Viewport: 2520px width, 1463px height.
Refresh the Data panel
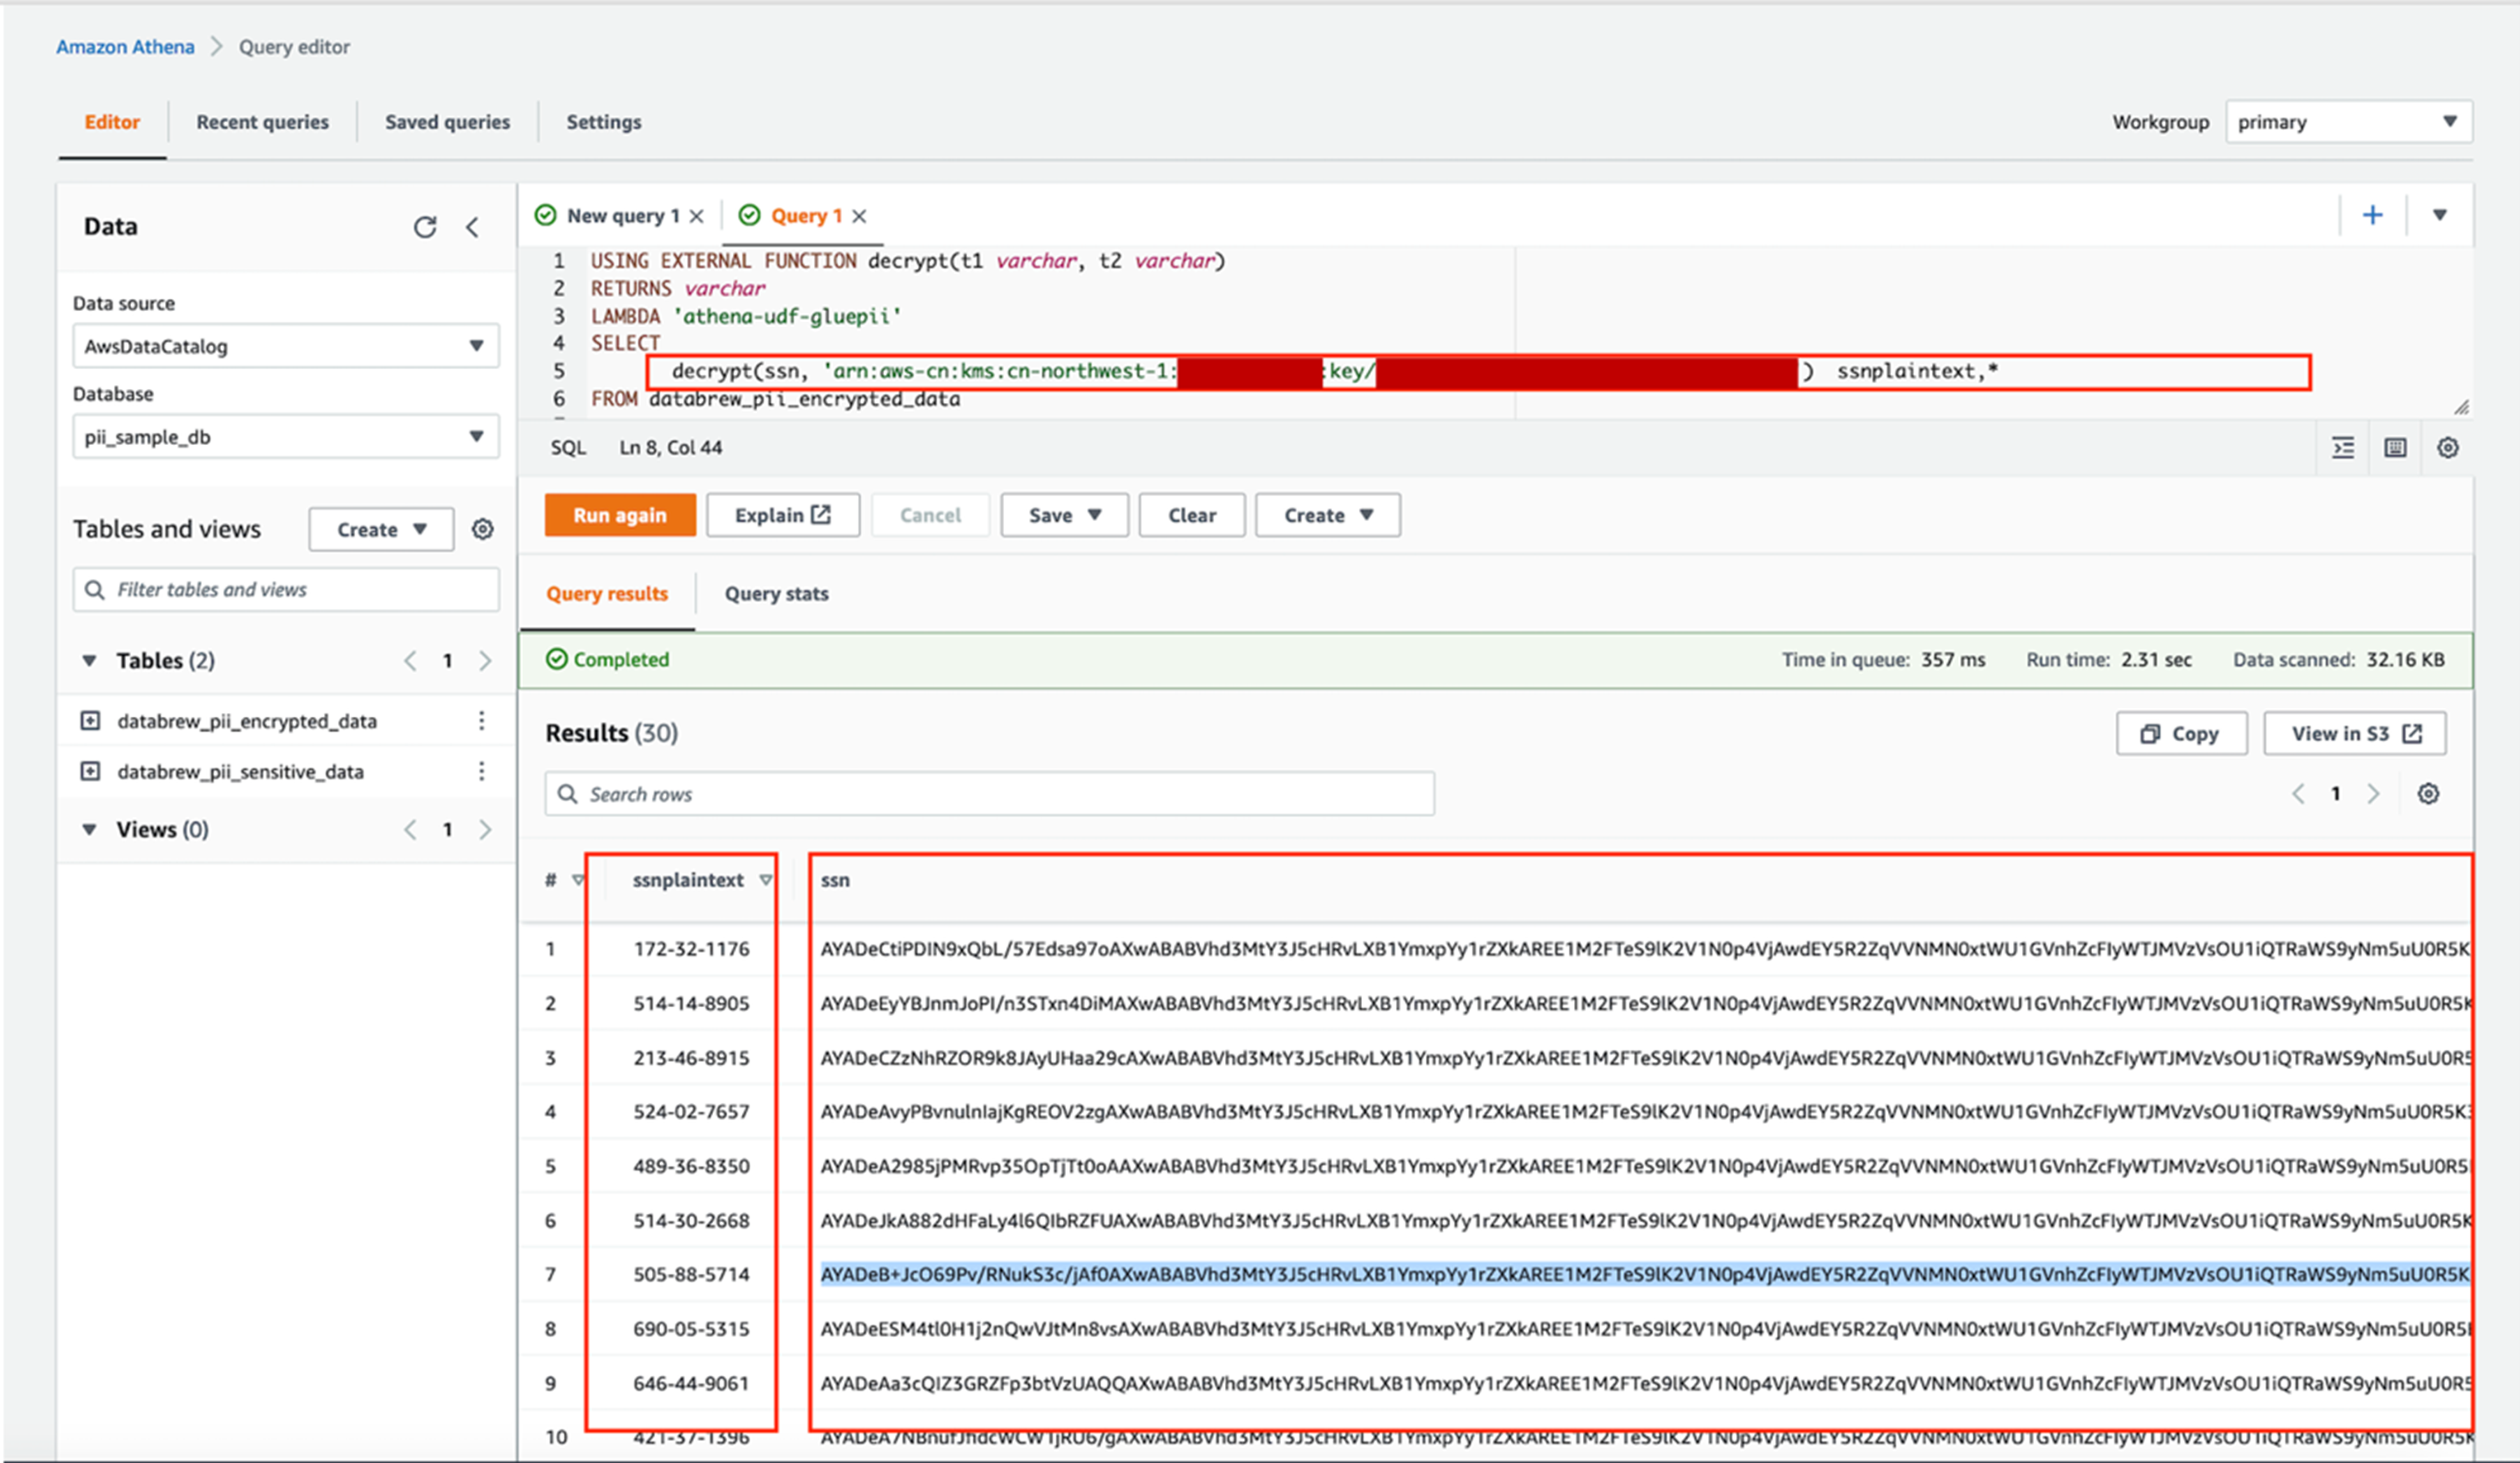tap(425, 227)
